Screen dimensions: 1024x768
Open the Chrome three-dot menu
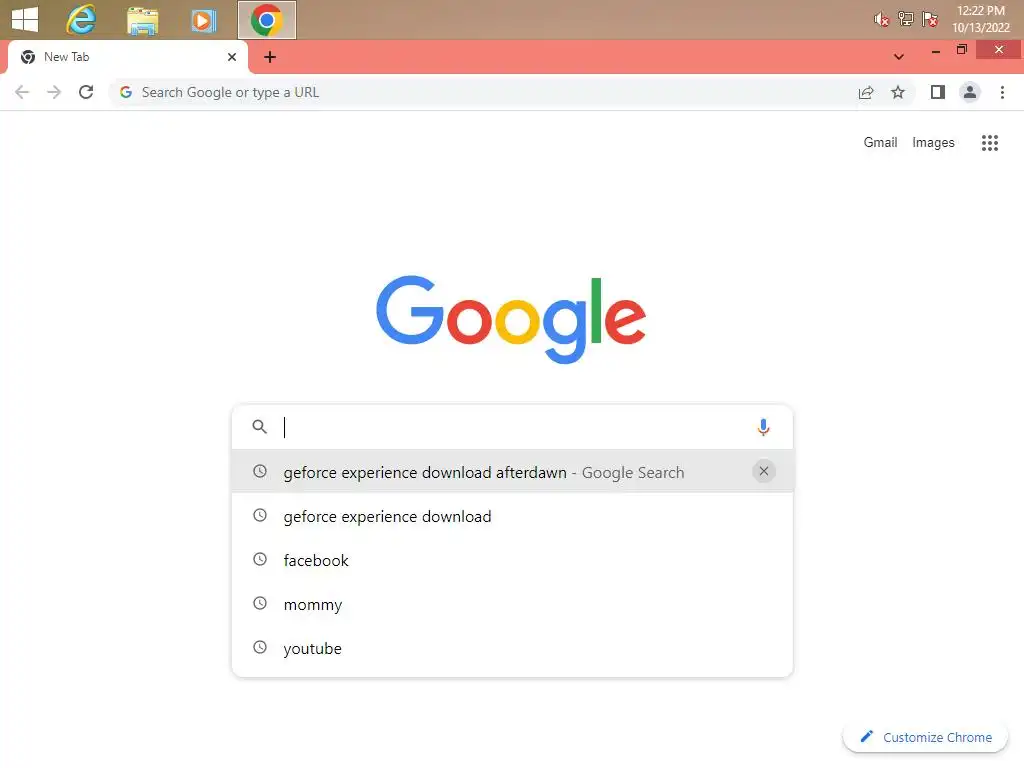pyautogui.click(x=1002, y=92)
